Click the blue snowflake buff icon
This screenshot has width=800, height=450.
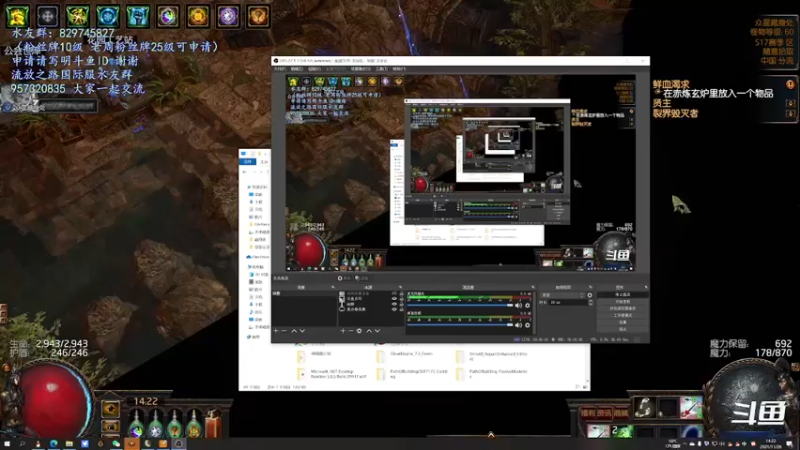click(x=108, y=16)
